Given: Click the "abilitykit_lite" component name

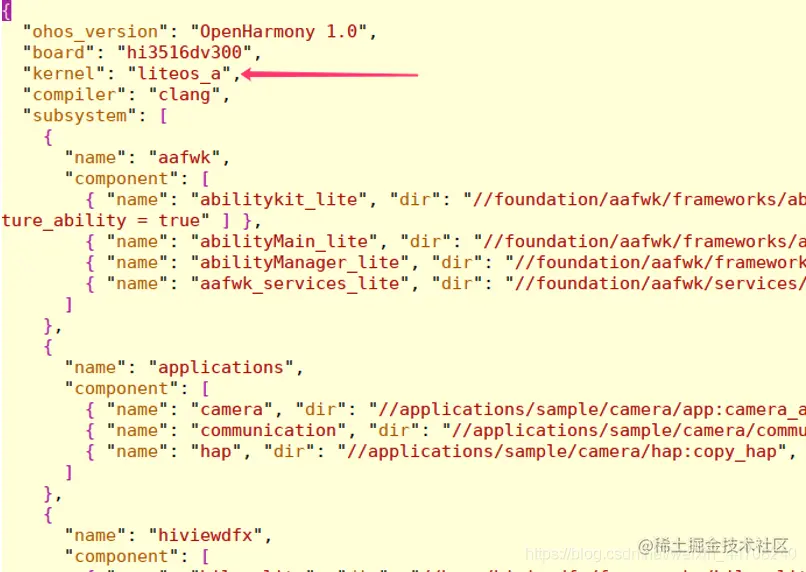Looking at the screenshot, I should [x=279, y=199].
